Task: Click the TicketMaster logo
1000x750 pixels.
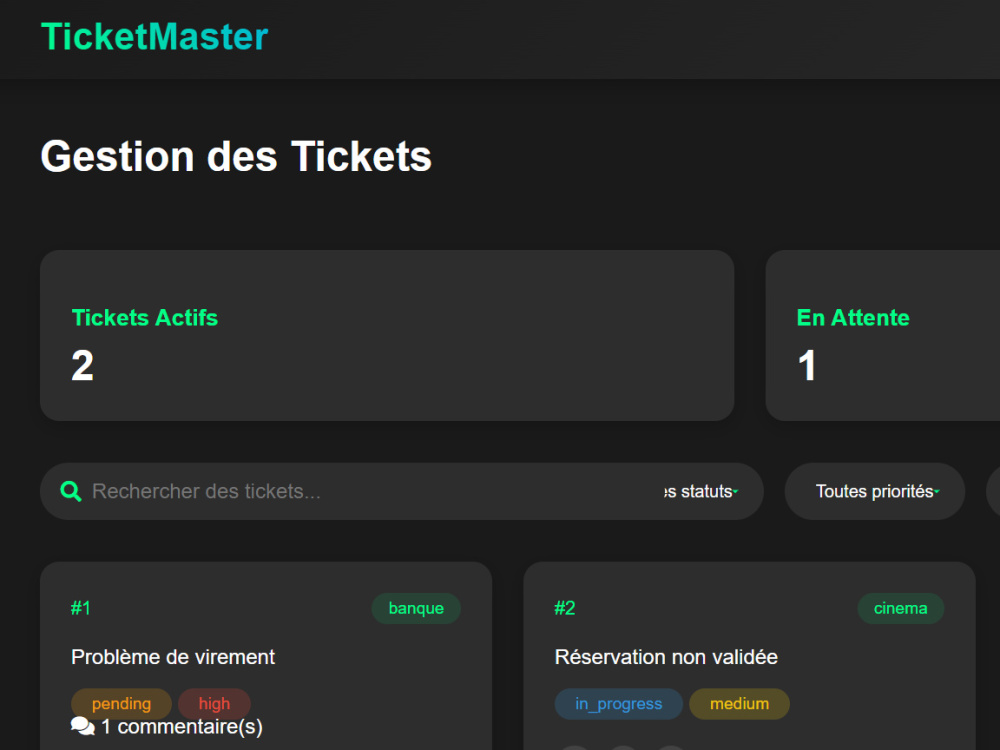Action: point(154,37)
